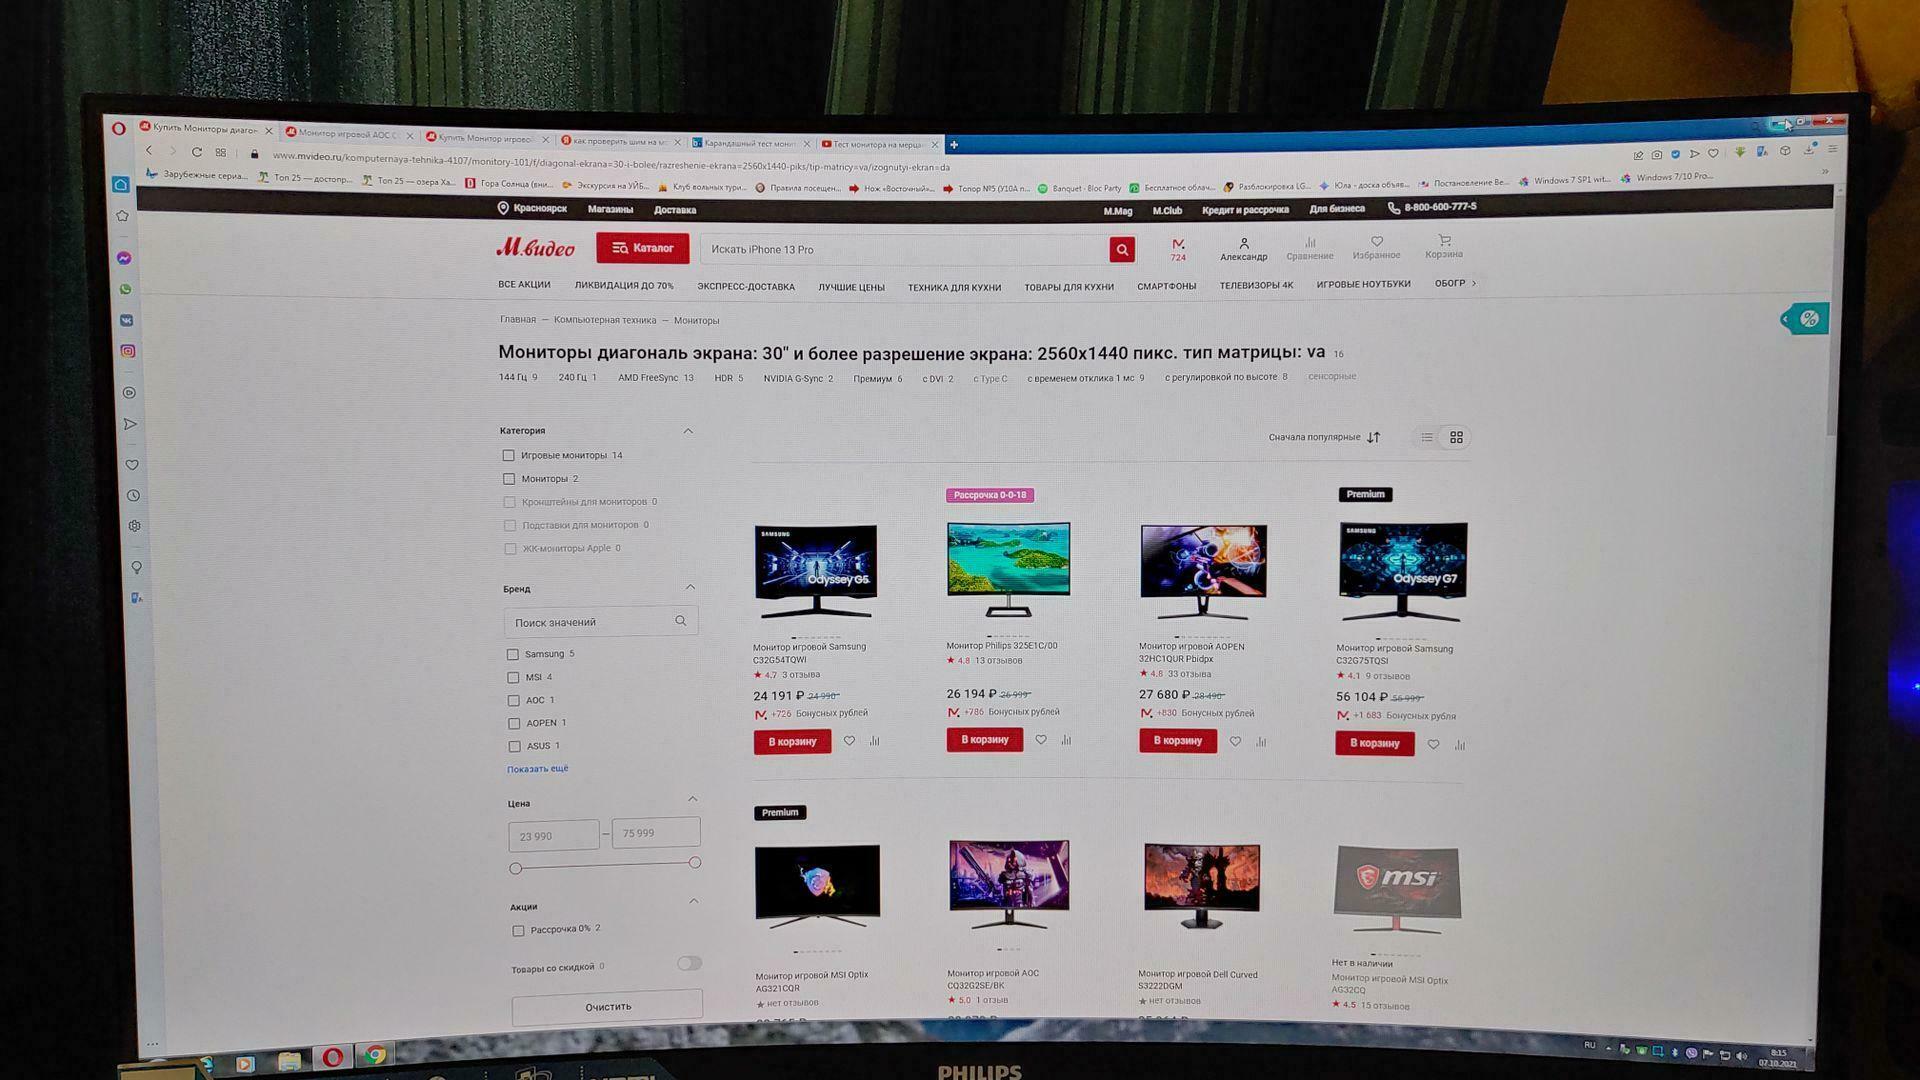1920x1080 pixels.
Task: Open Instagram in Opera sidebar
Action: point(128,351)
